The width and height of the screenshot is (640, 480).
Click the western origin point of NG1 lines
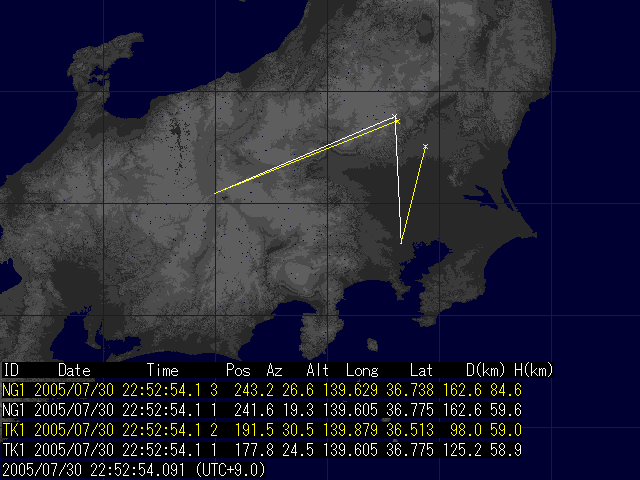pyautogui.click(x=215, y=193)
